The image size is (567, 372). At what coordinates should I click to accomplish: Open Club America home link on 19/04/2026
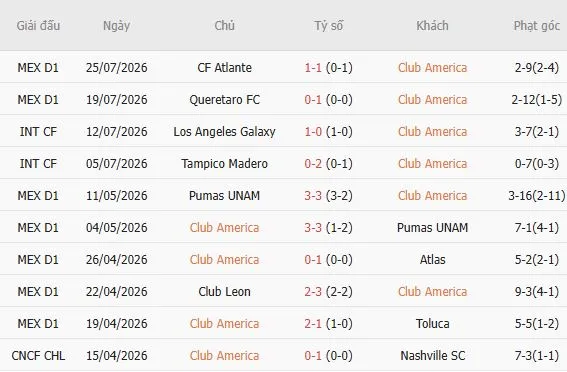[225, 324]
